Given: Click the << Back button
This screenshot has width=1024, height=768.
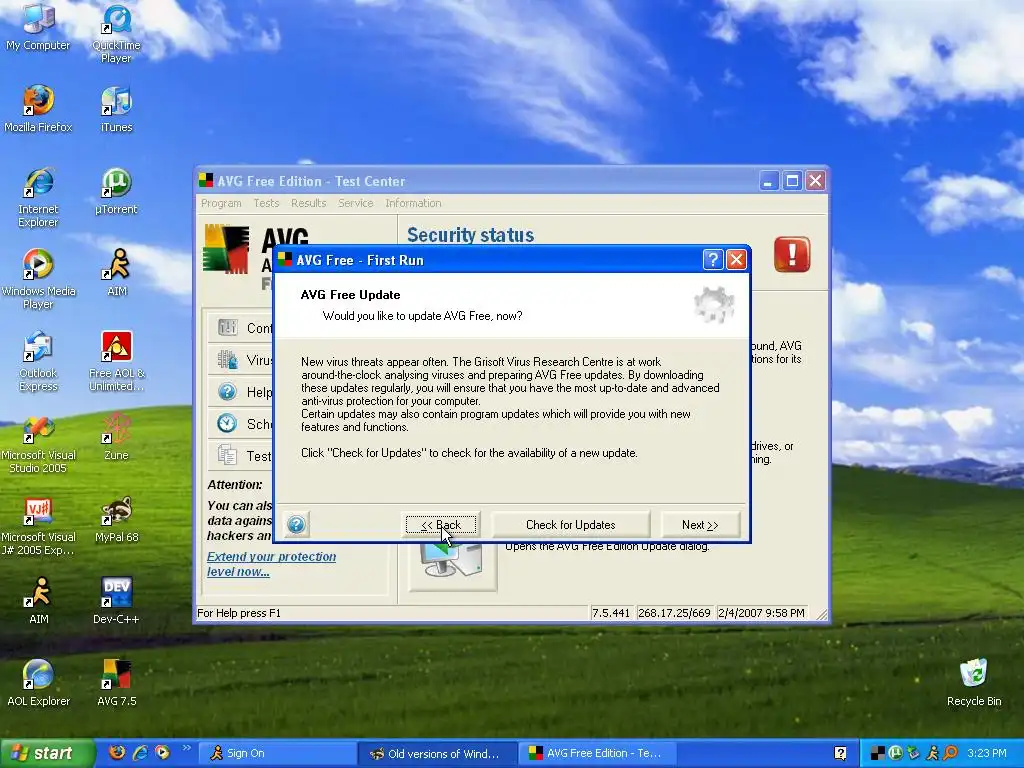Looking at the screenshot, I should (441, 524).
